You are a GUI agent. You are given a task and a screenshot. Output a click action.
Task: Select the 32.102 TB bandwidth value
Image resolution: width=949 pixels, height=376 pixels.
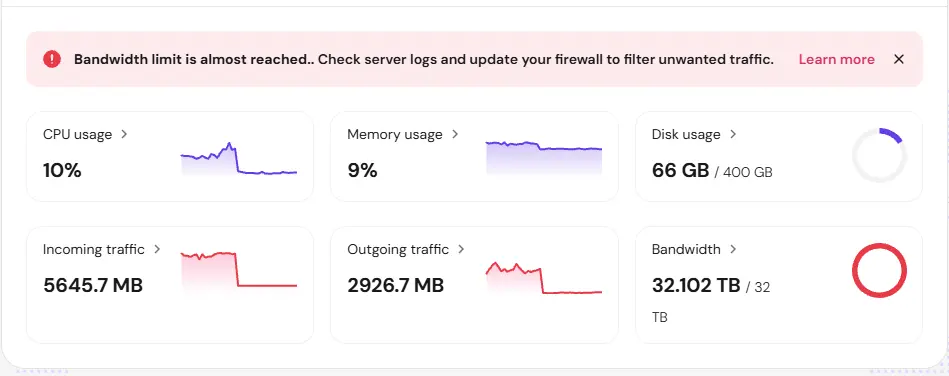[696, 285]
